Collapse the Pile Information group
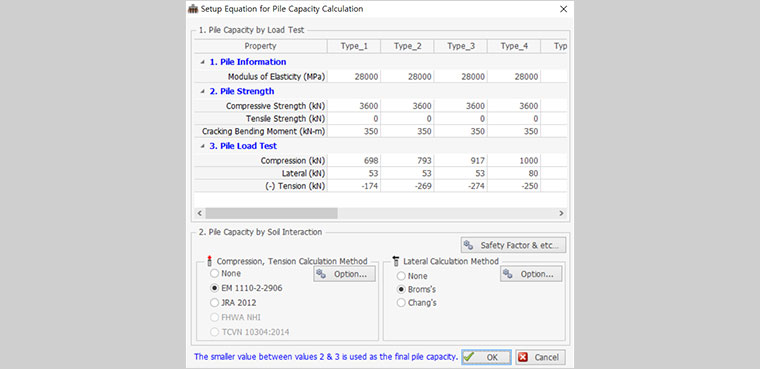 [x=202, y=62]
